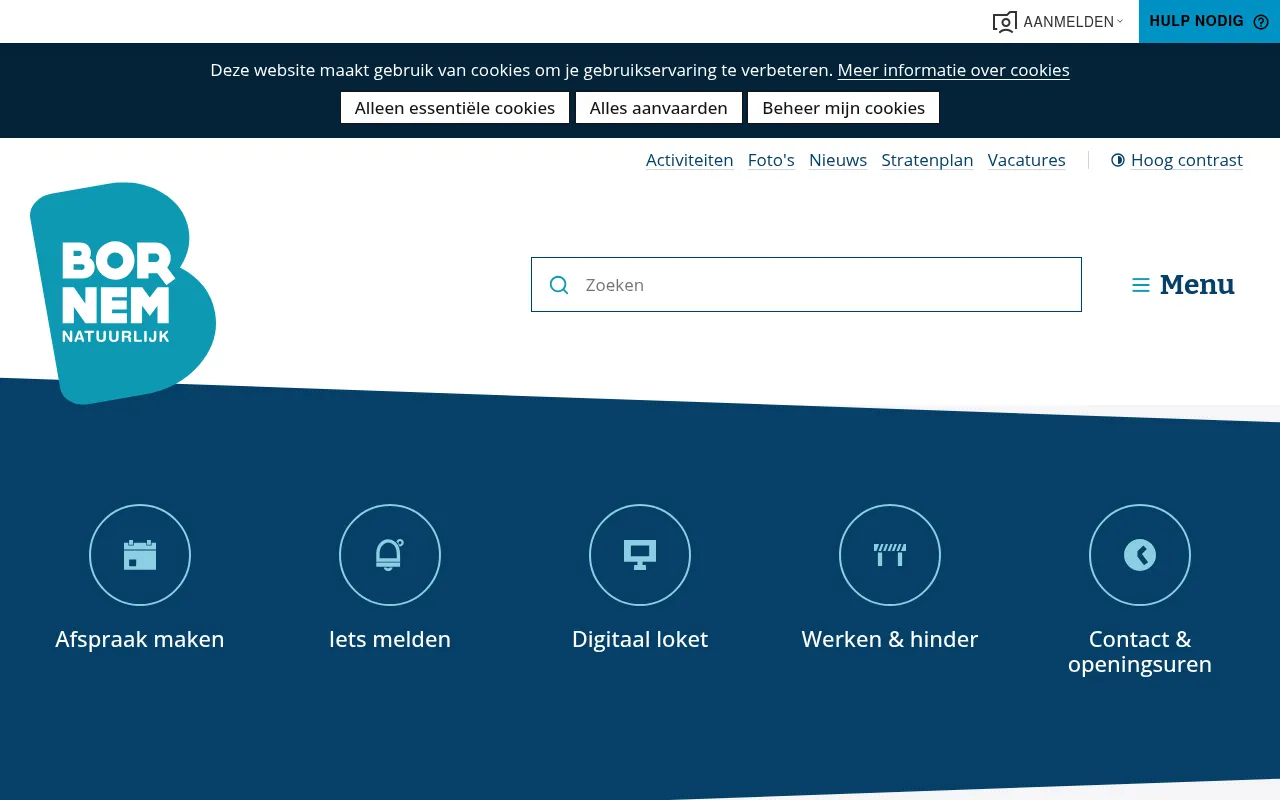Click the Afspraak maken calendar icon
The height and width of the screenshot is (800, 1280).
(140, 555)
